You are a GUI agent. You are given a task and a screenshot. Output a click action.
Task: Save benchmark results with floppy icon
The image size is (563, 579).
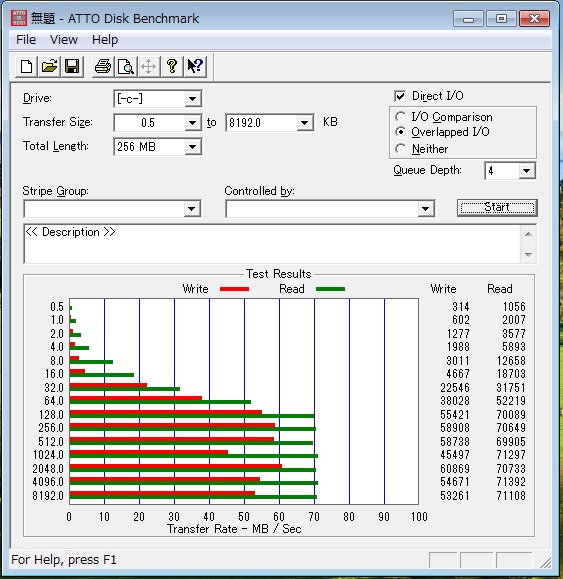pos(72,67)
